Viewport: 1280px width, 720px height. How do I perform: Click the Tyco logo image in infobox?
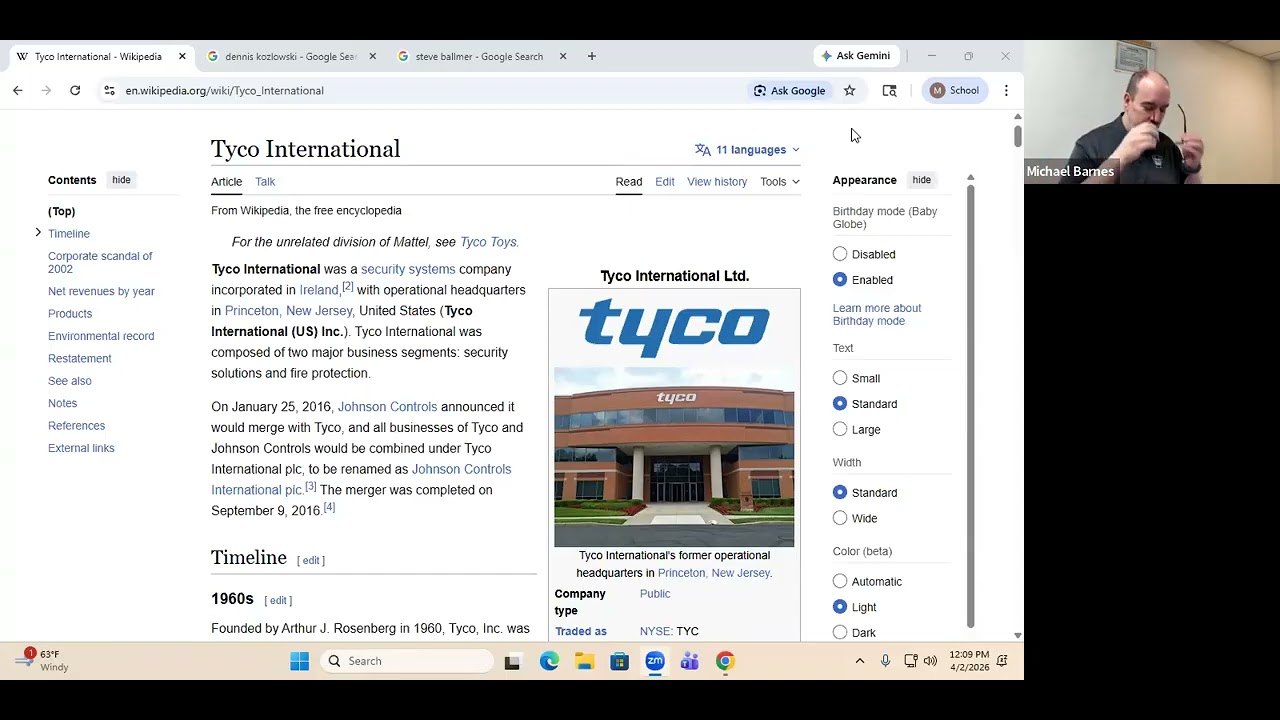point(674,327)
